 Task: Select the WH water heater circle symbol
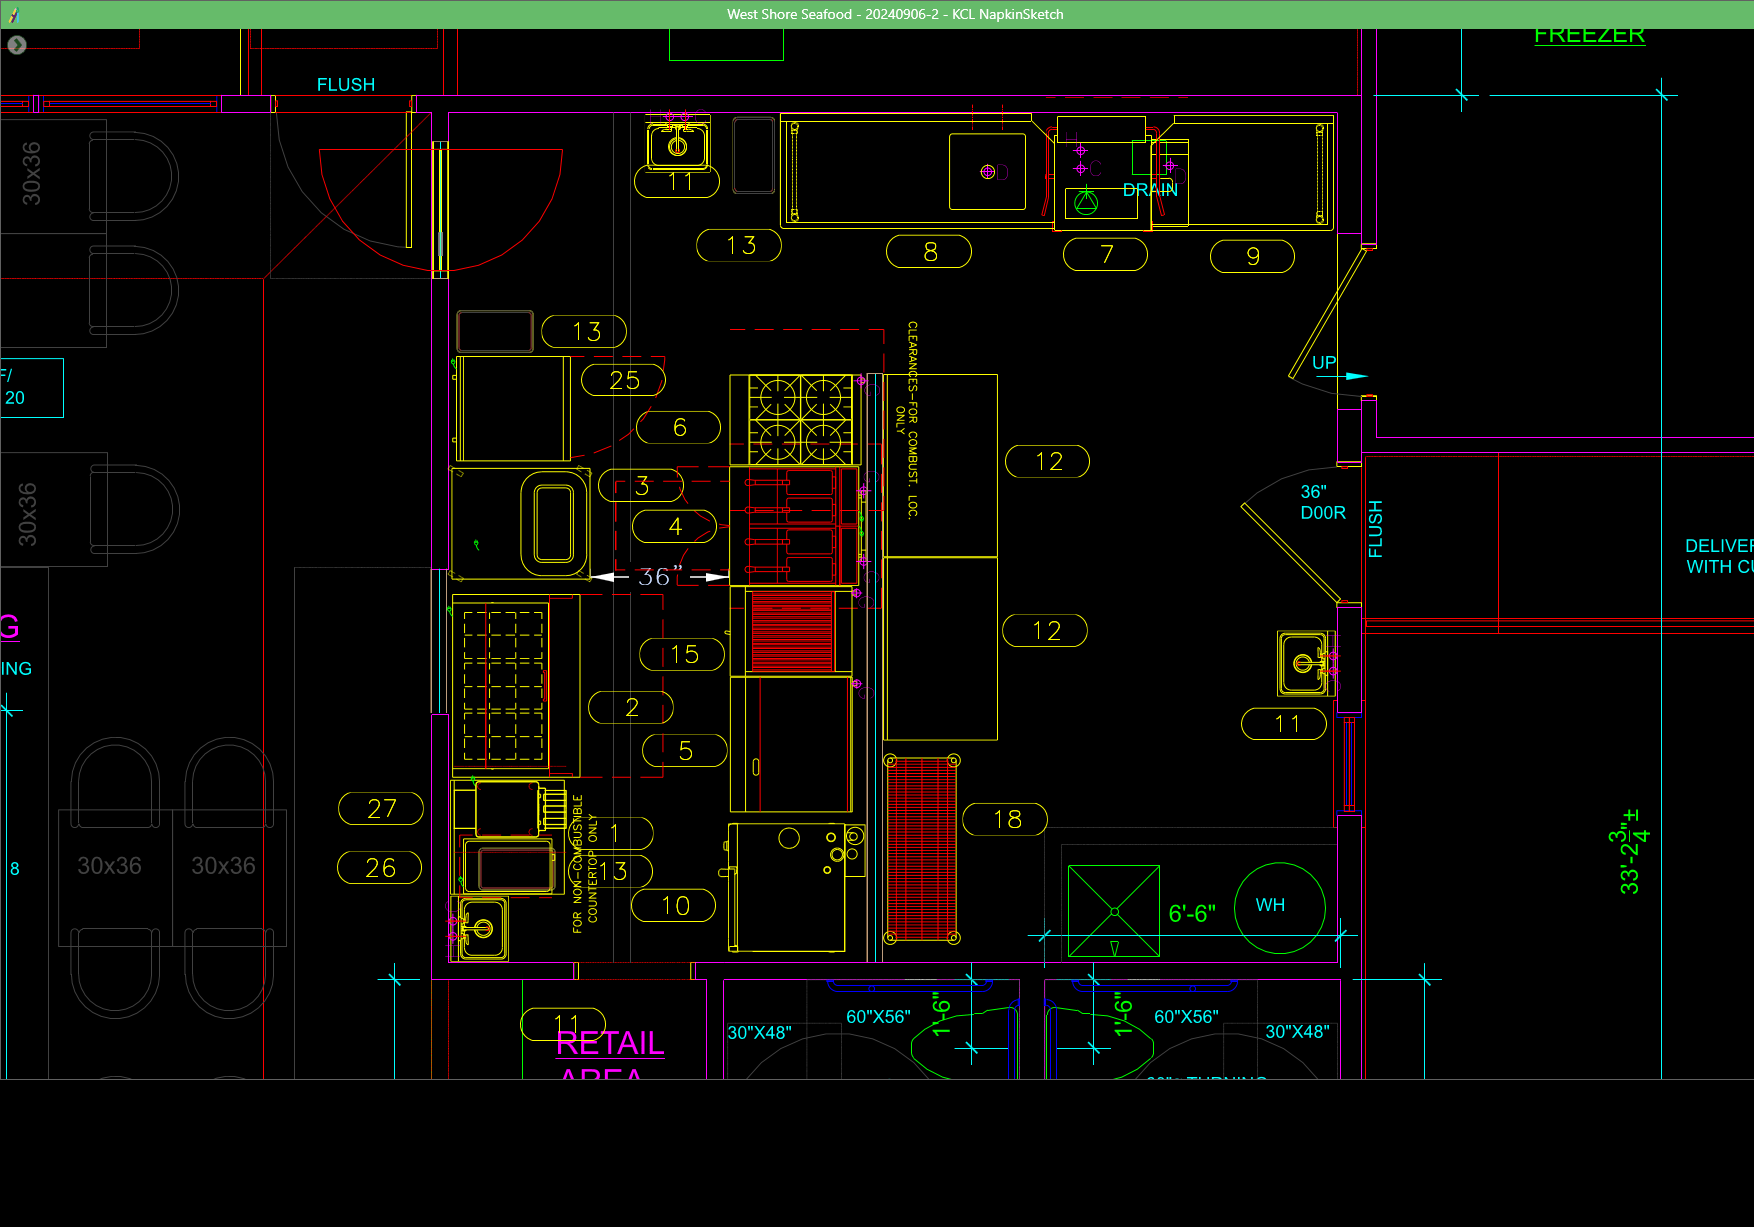click(x=1279, y=907)
